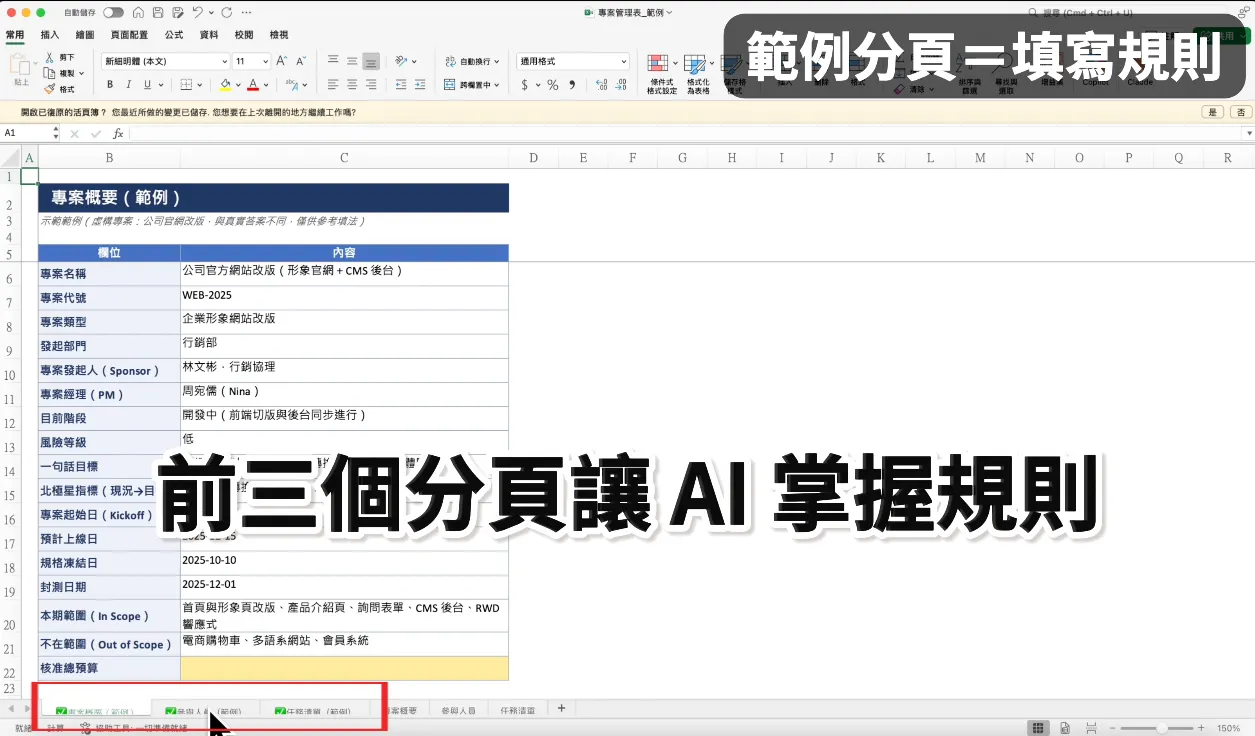Set middle vertical alignment
1255x736 pixels.
tap(352, 61)
